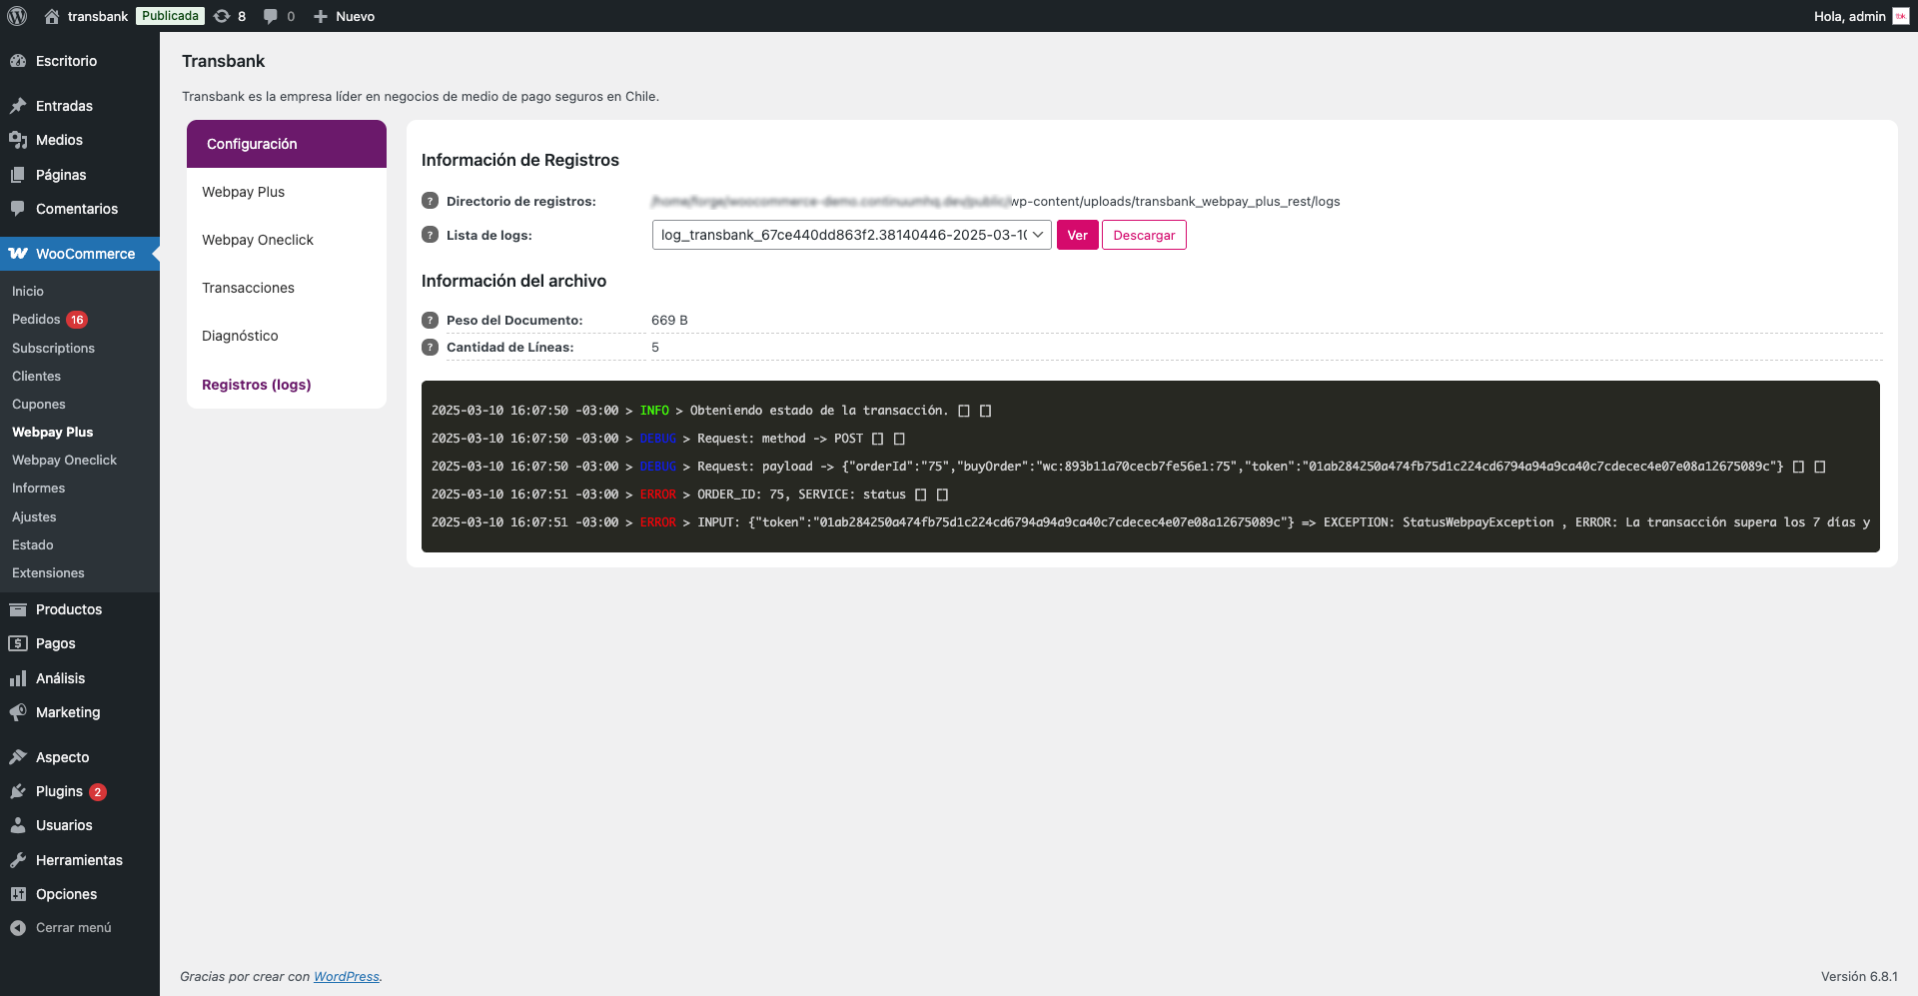Click the Comentarios sidebar icon
The width and height of the screenshot is (1918, 996).
coord(18,209)
